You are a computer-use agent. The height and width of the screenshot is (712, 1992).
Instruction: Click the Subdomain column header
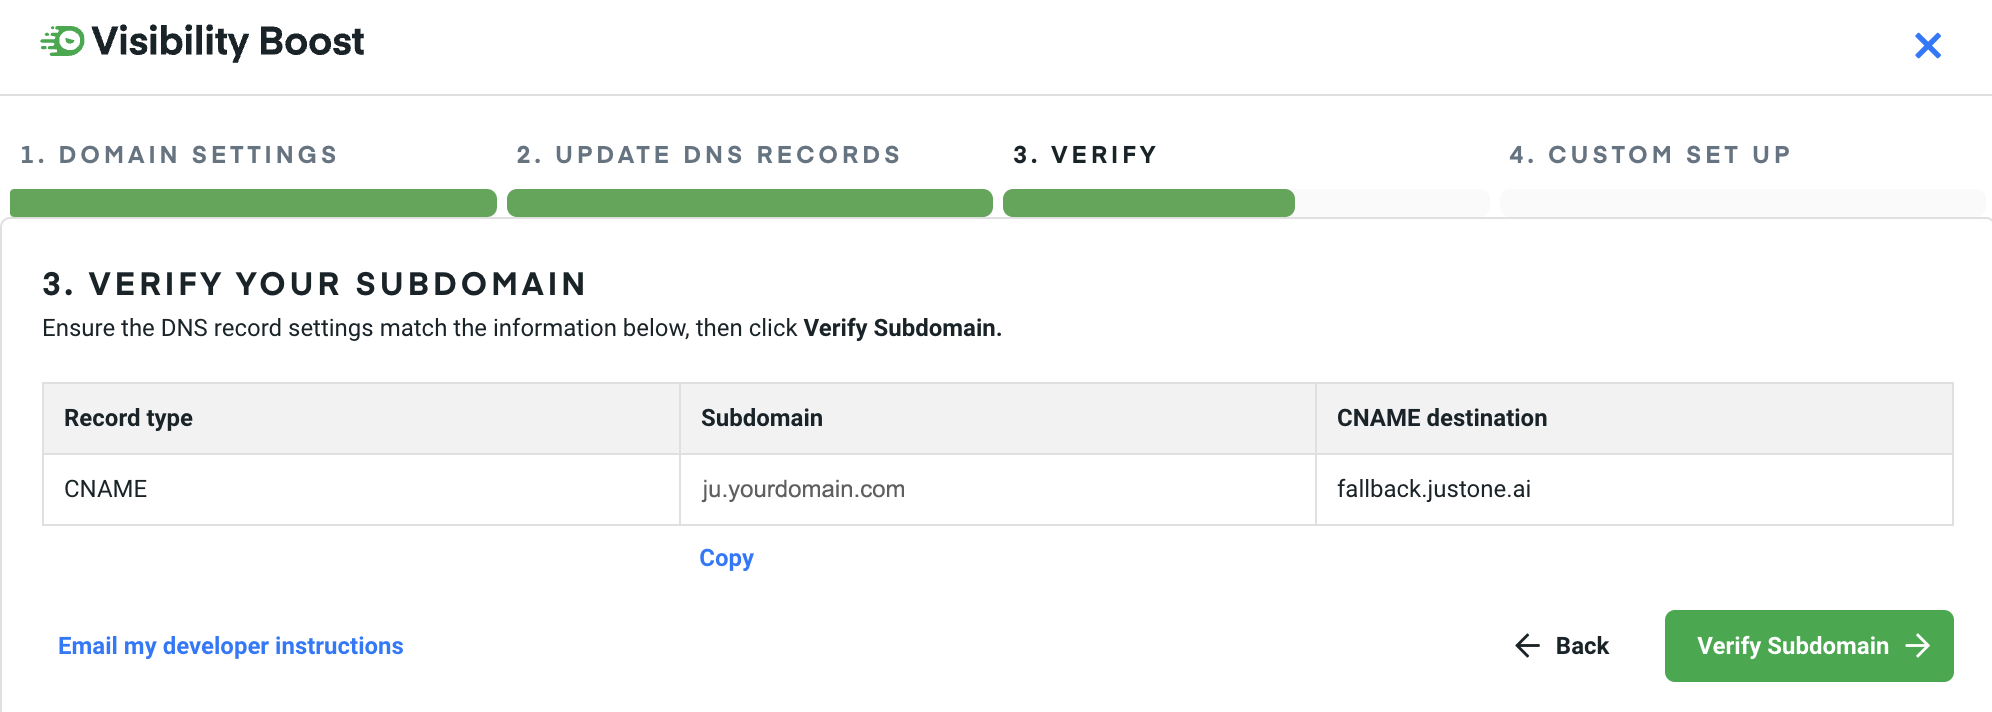point(761,418)
